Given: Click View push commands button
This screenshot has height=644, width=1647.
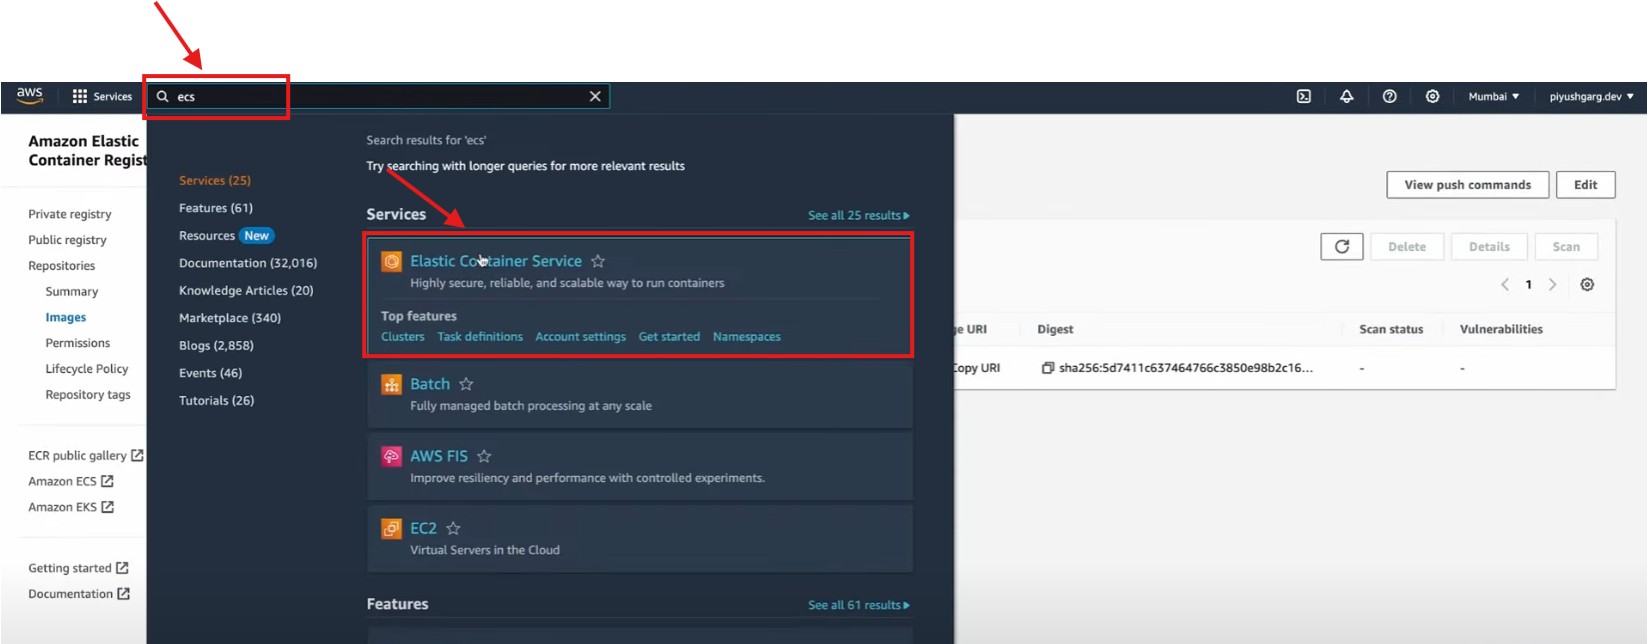Looking at the screenshot, I should point(1466,185).
